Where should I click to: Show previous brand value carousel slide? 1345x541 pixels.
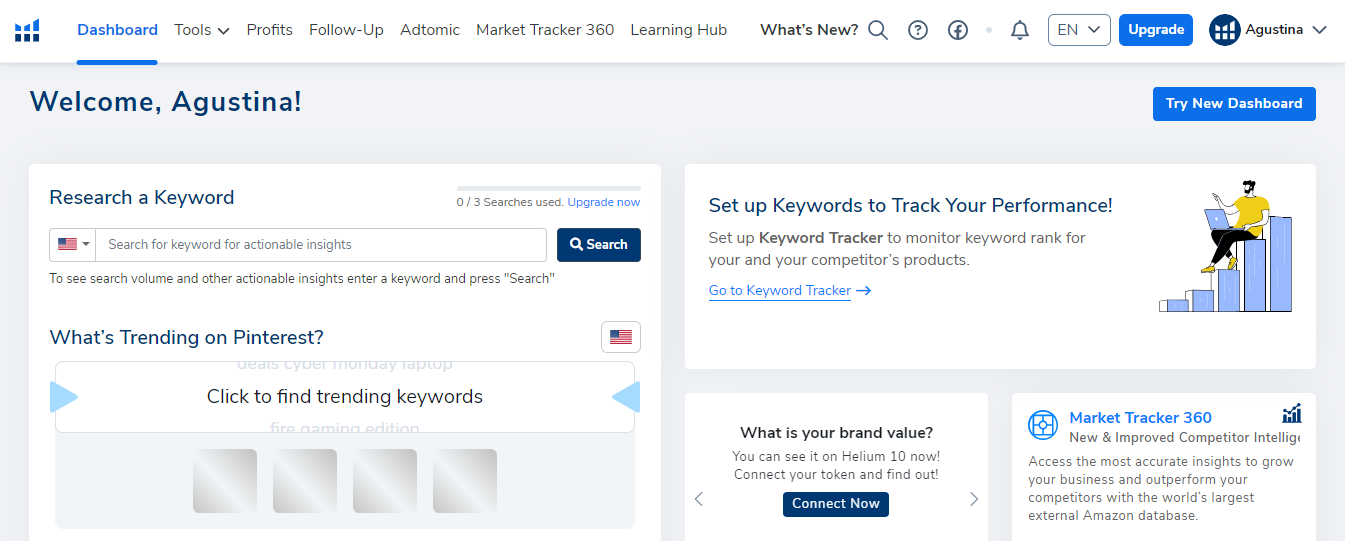tap(699, 499)
